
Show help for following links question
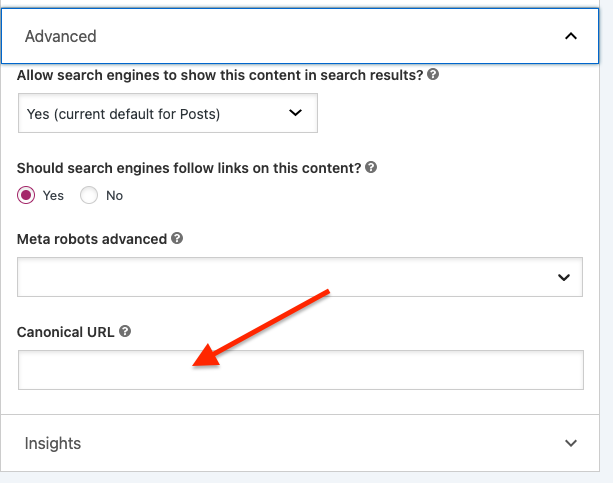click(371, 167)
